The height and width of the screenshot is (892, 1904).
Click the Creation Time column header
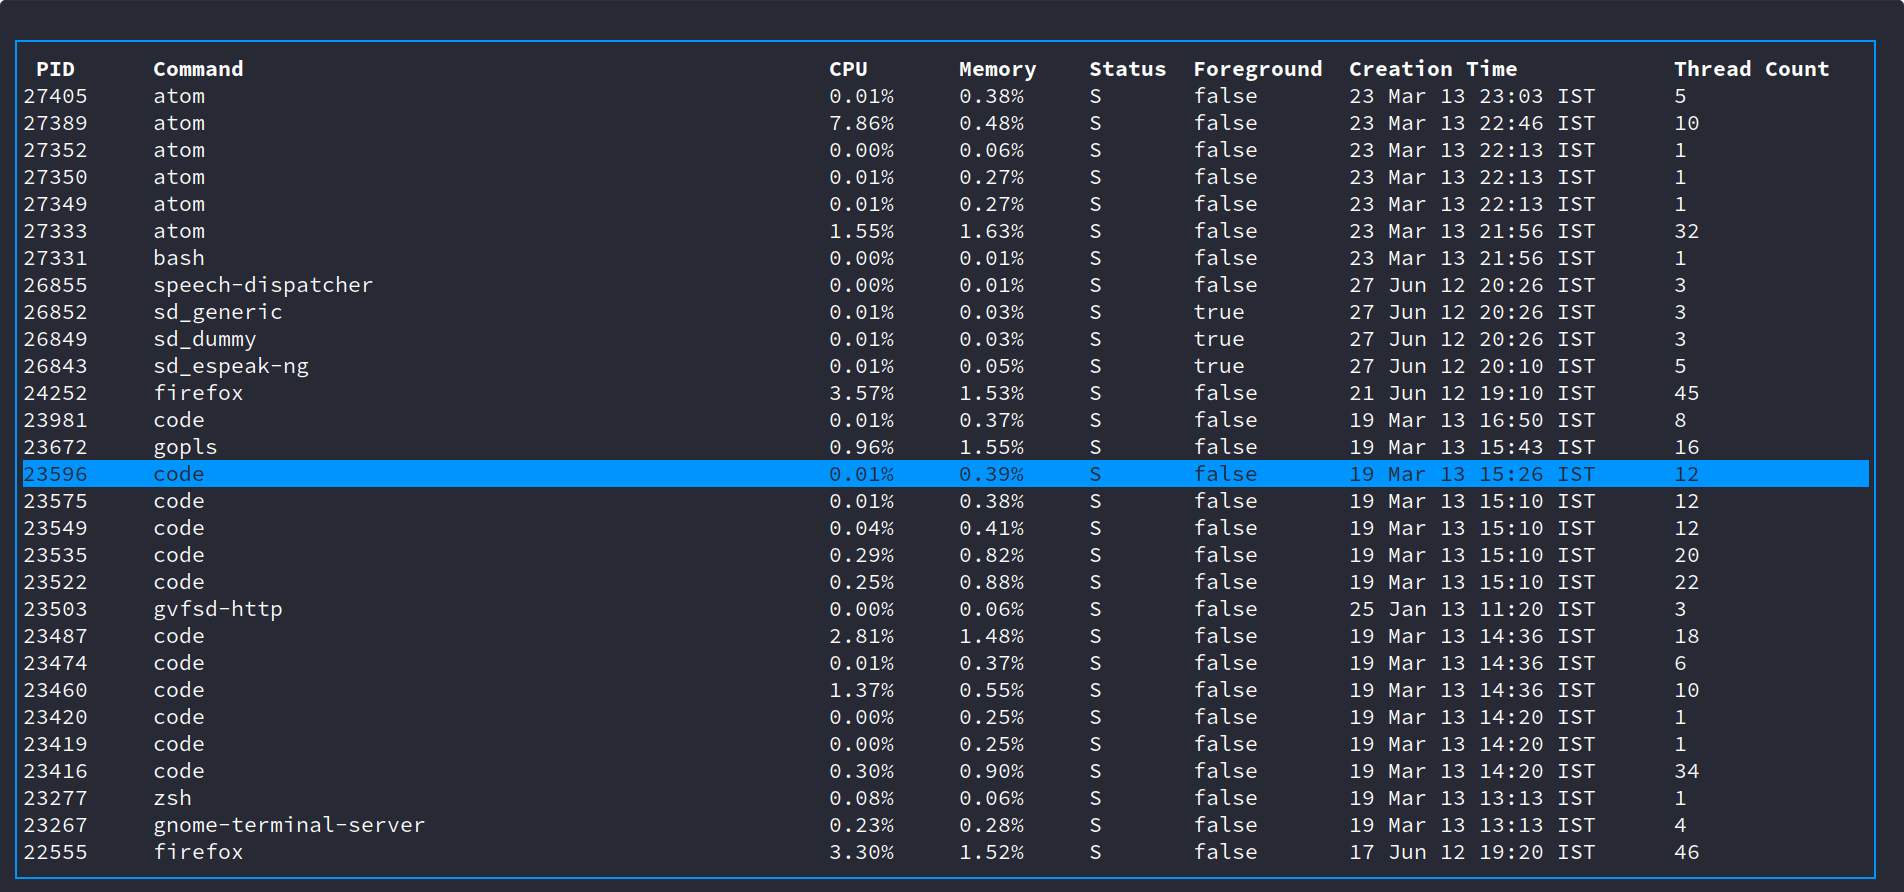pos(1433,69)
